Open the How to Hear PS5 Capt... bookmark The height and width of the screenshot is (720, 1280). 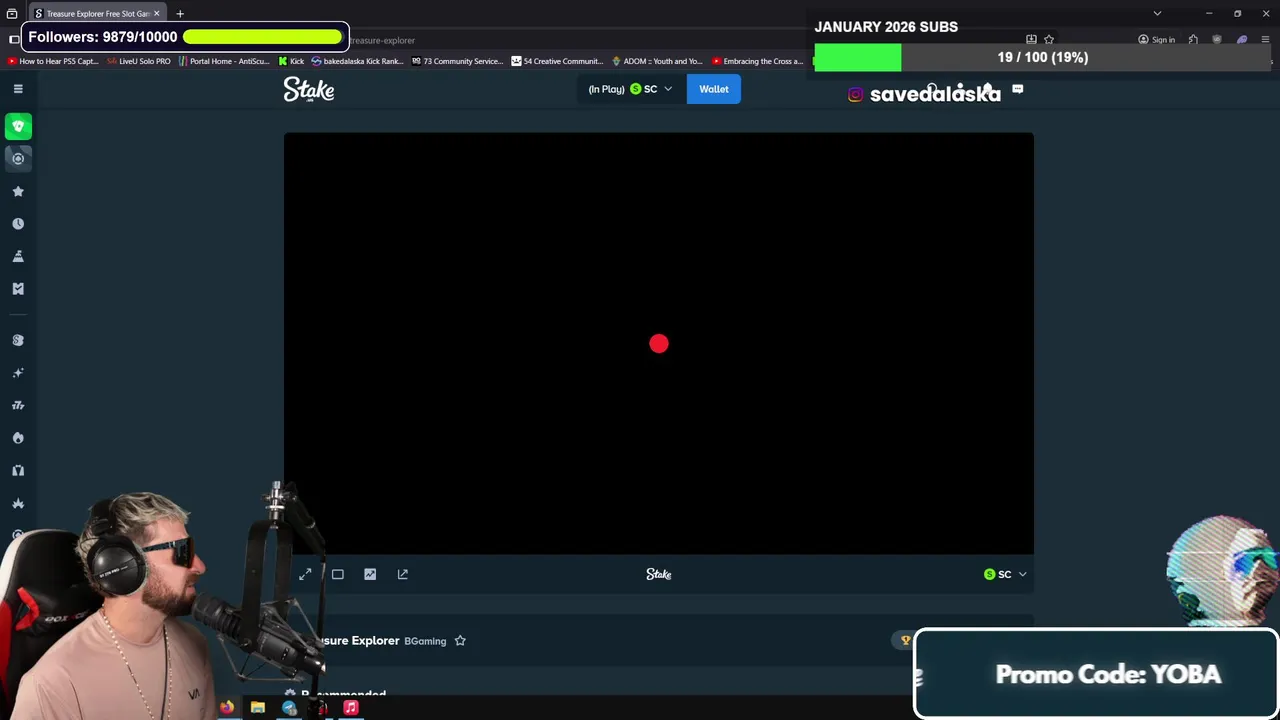click(x=53, y=61)
